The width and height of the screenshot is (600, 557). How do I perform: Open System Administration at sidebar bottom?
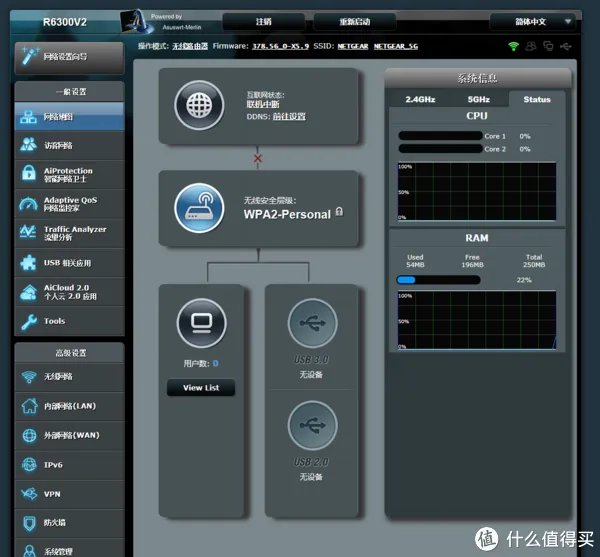69,549
